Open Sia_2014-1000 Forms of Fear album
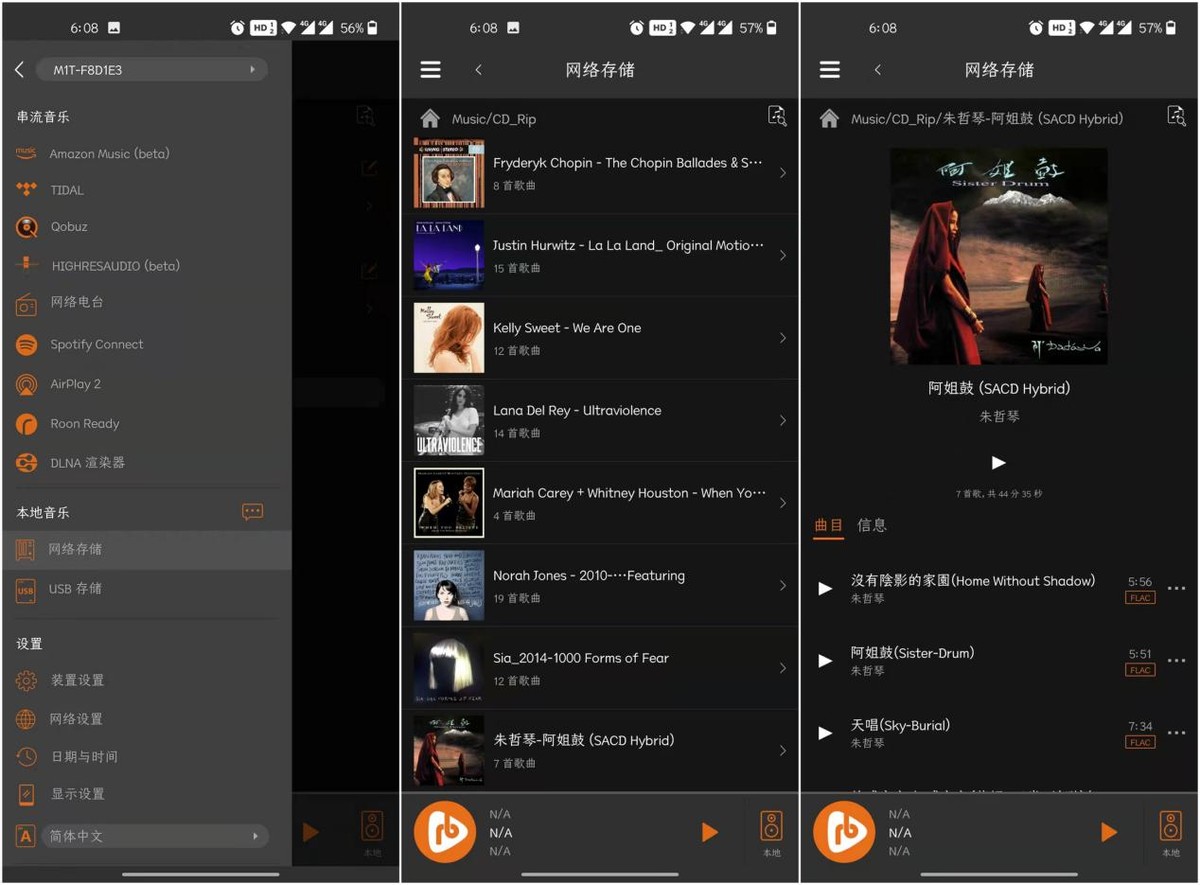The height and width of the screenshot is (885, 1200). [600, 668]
